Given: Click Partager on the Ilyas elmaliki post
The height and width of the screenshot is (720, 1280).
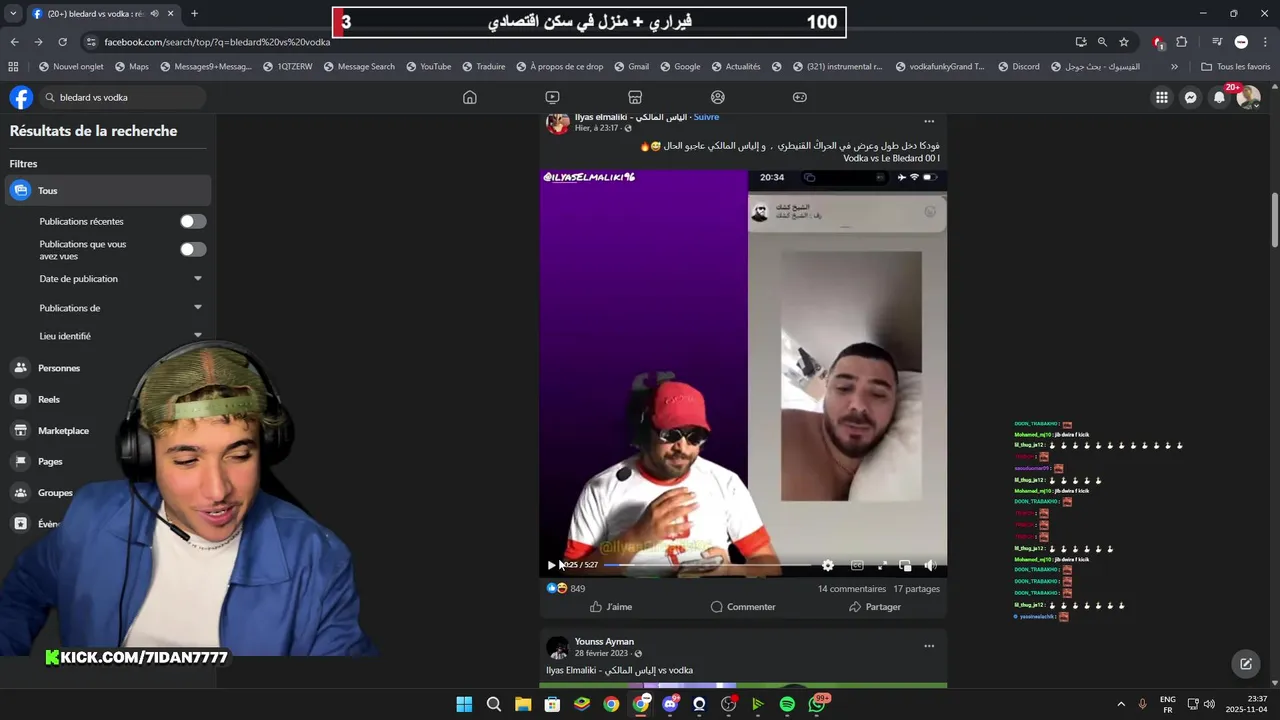Looking at the screenshot, I should (x=875, y=607).
